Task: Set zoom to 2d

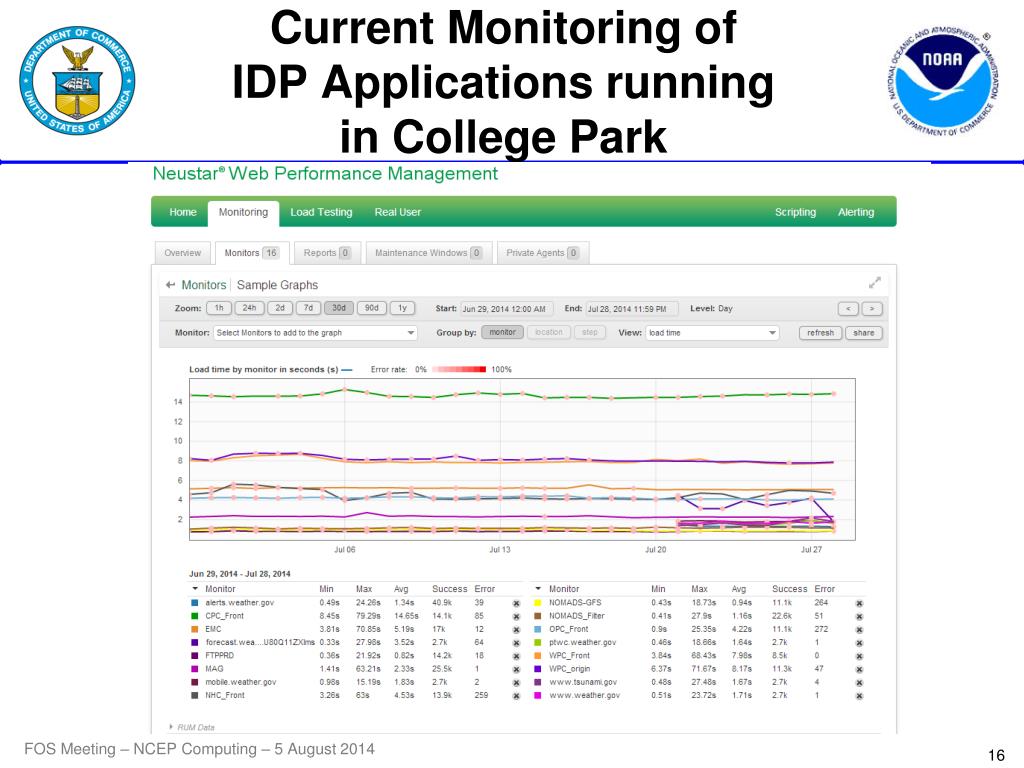Action: pyautogui.click(x=280, y=308)
